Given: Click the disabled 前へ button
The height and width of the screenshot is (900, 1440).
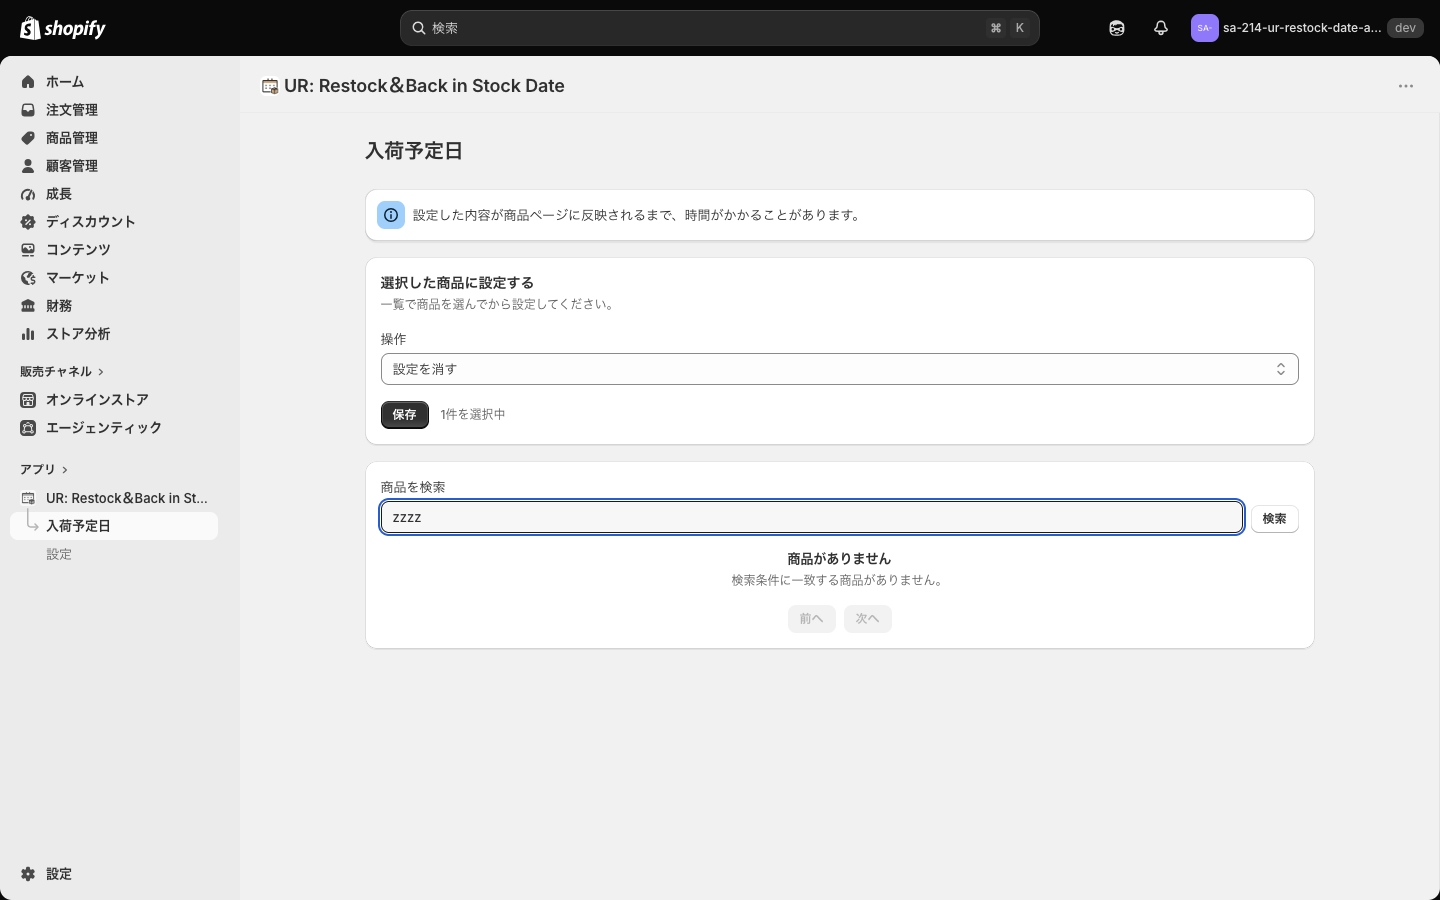Looking at the screenshot, I should pyautogui.click(x=812, y=619).
